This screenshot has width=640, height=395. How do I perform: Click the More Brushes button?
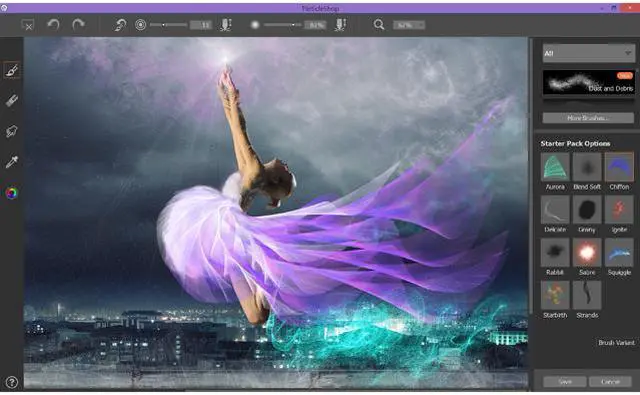pos(588,118)
